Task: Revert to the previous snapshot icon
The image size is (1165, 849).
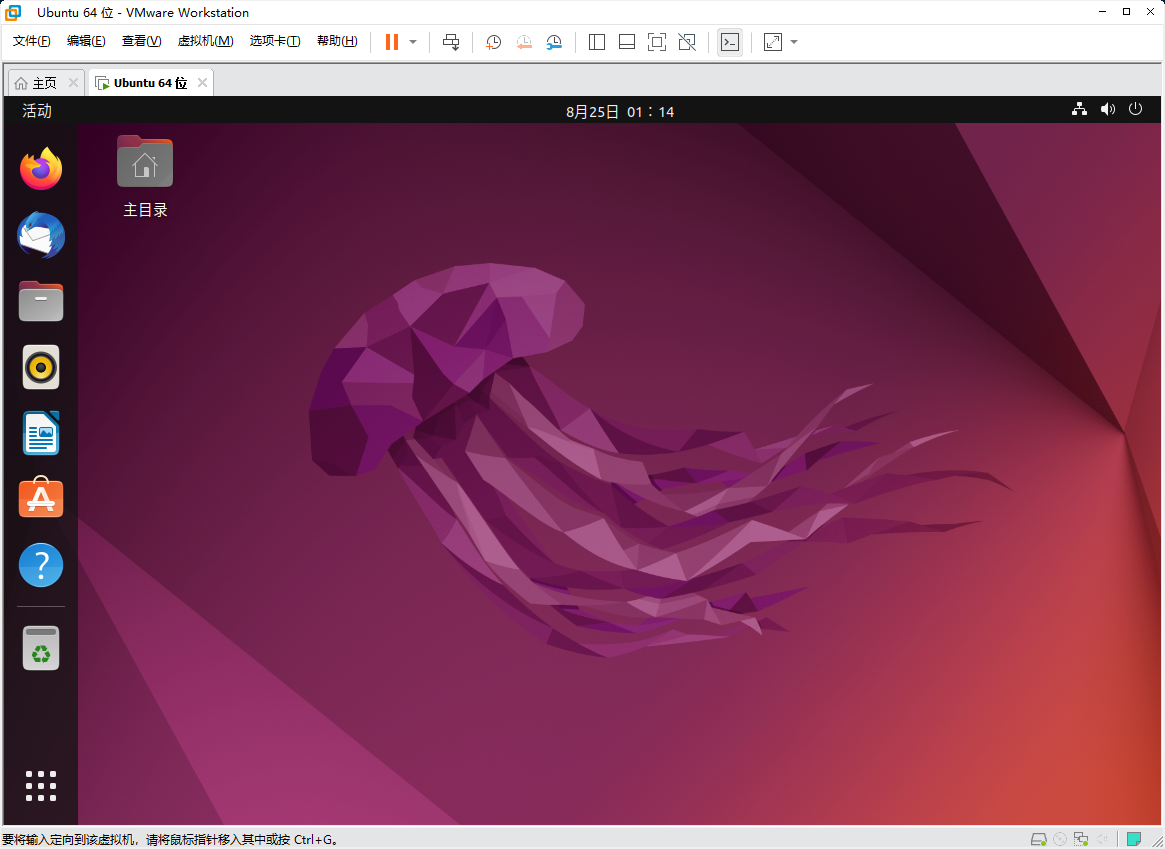Action: pos(524,42)
